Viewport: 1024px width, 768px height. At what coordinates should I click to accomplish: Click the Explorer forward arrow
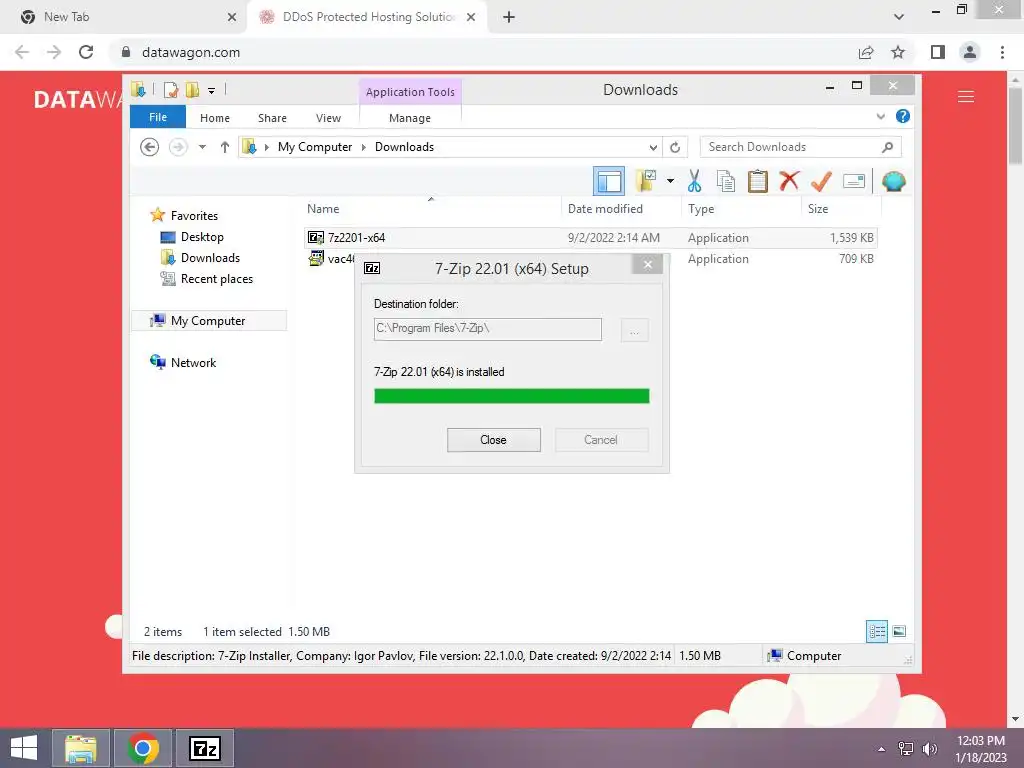click(178, 147)
